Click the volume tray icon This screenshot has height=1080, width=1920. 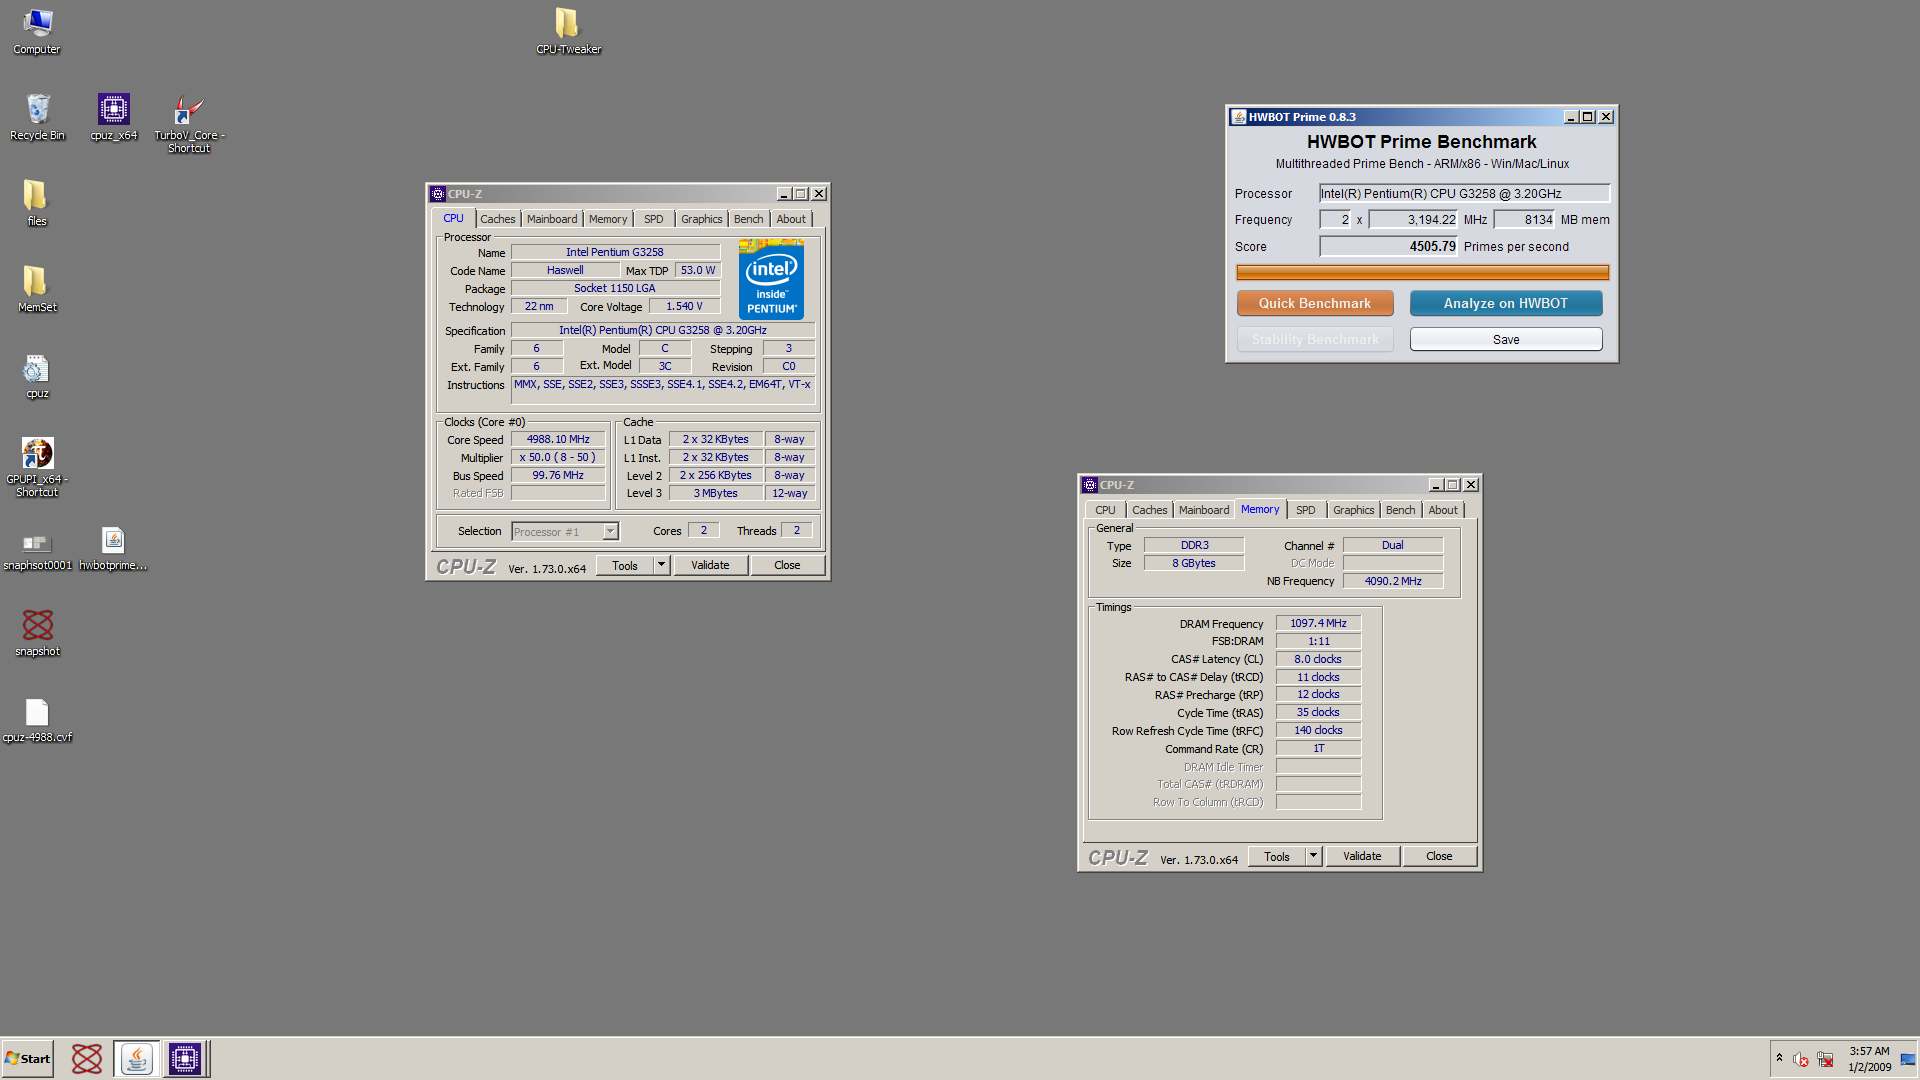click(x=1800, y=1059)
